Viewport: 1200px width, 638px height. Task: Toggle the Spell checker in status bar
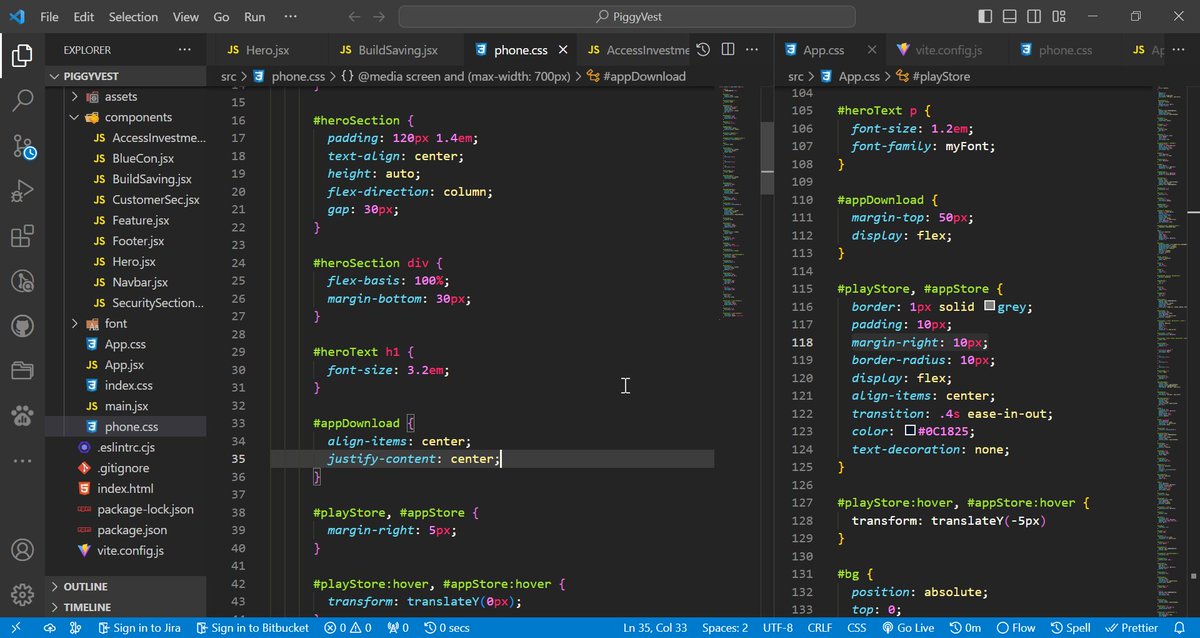(1070, 627)
